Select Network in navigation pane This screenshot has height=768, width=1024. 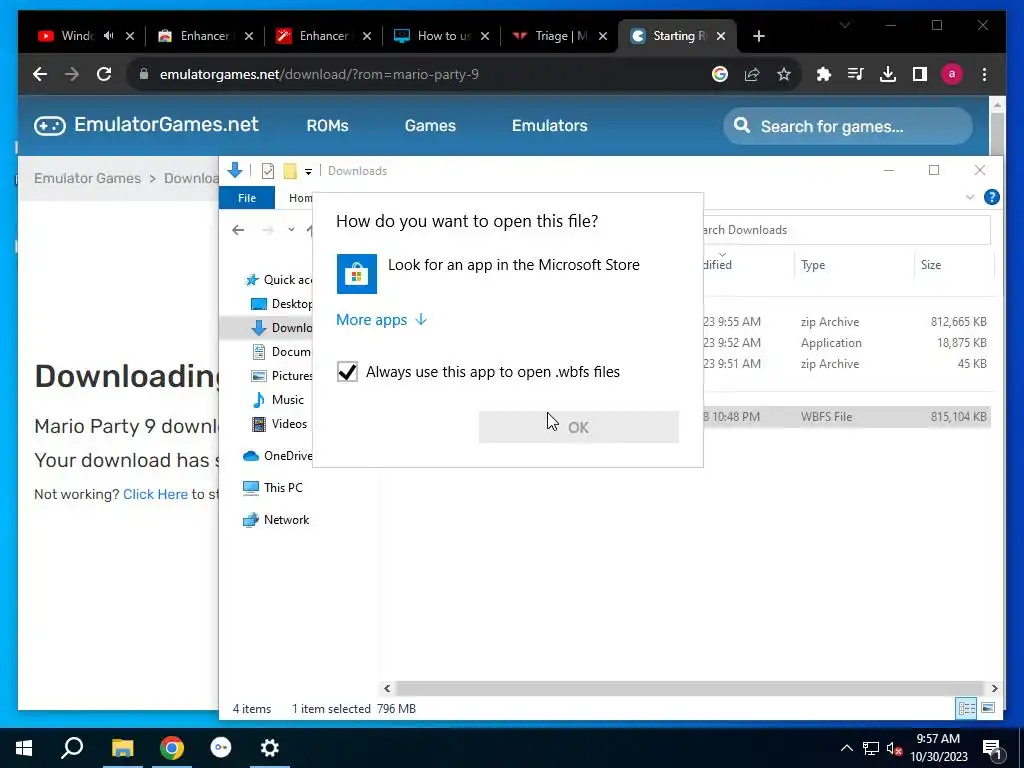click(276, 520)
